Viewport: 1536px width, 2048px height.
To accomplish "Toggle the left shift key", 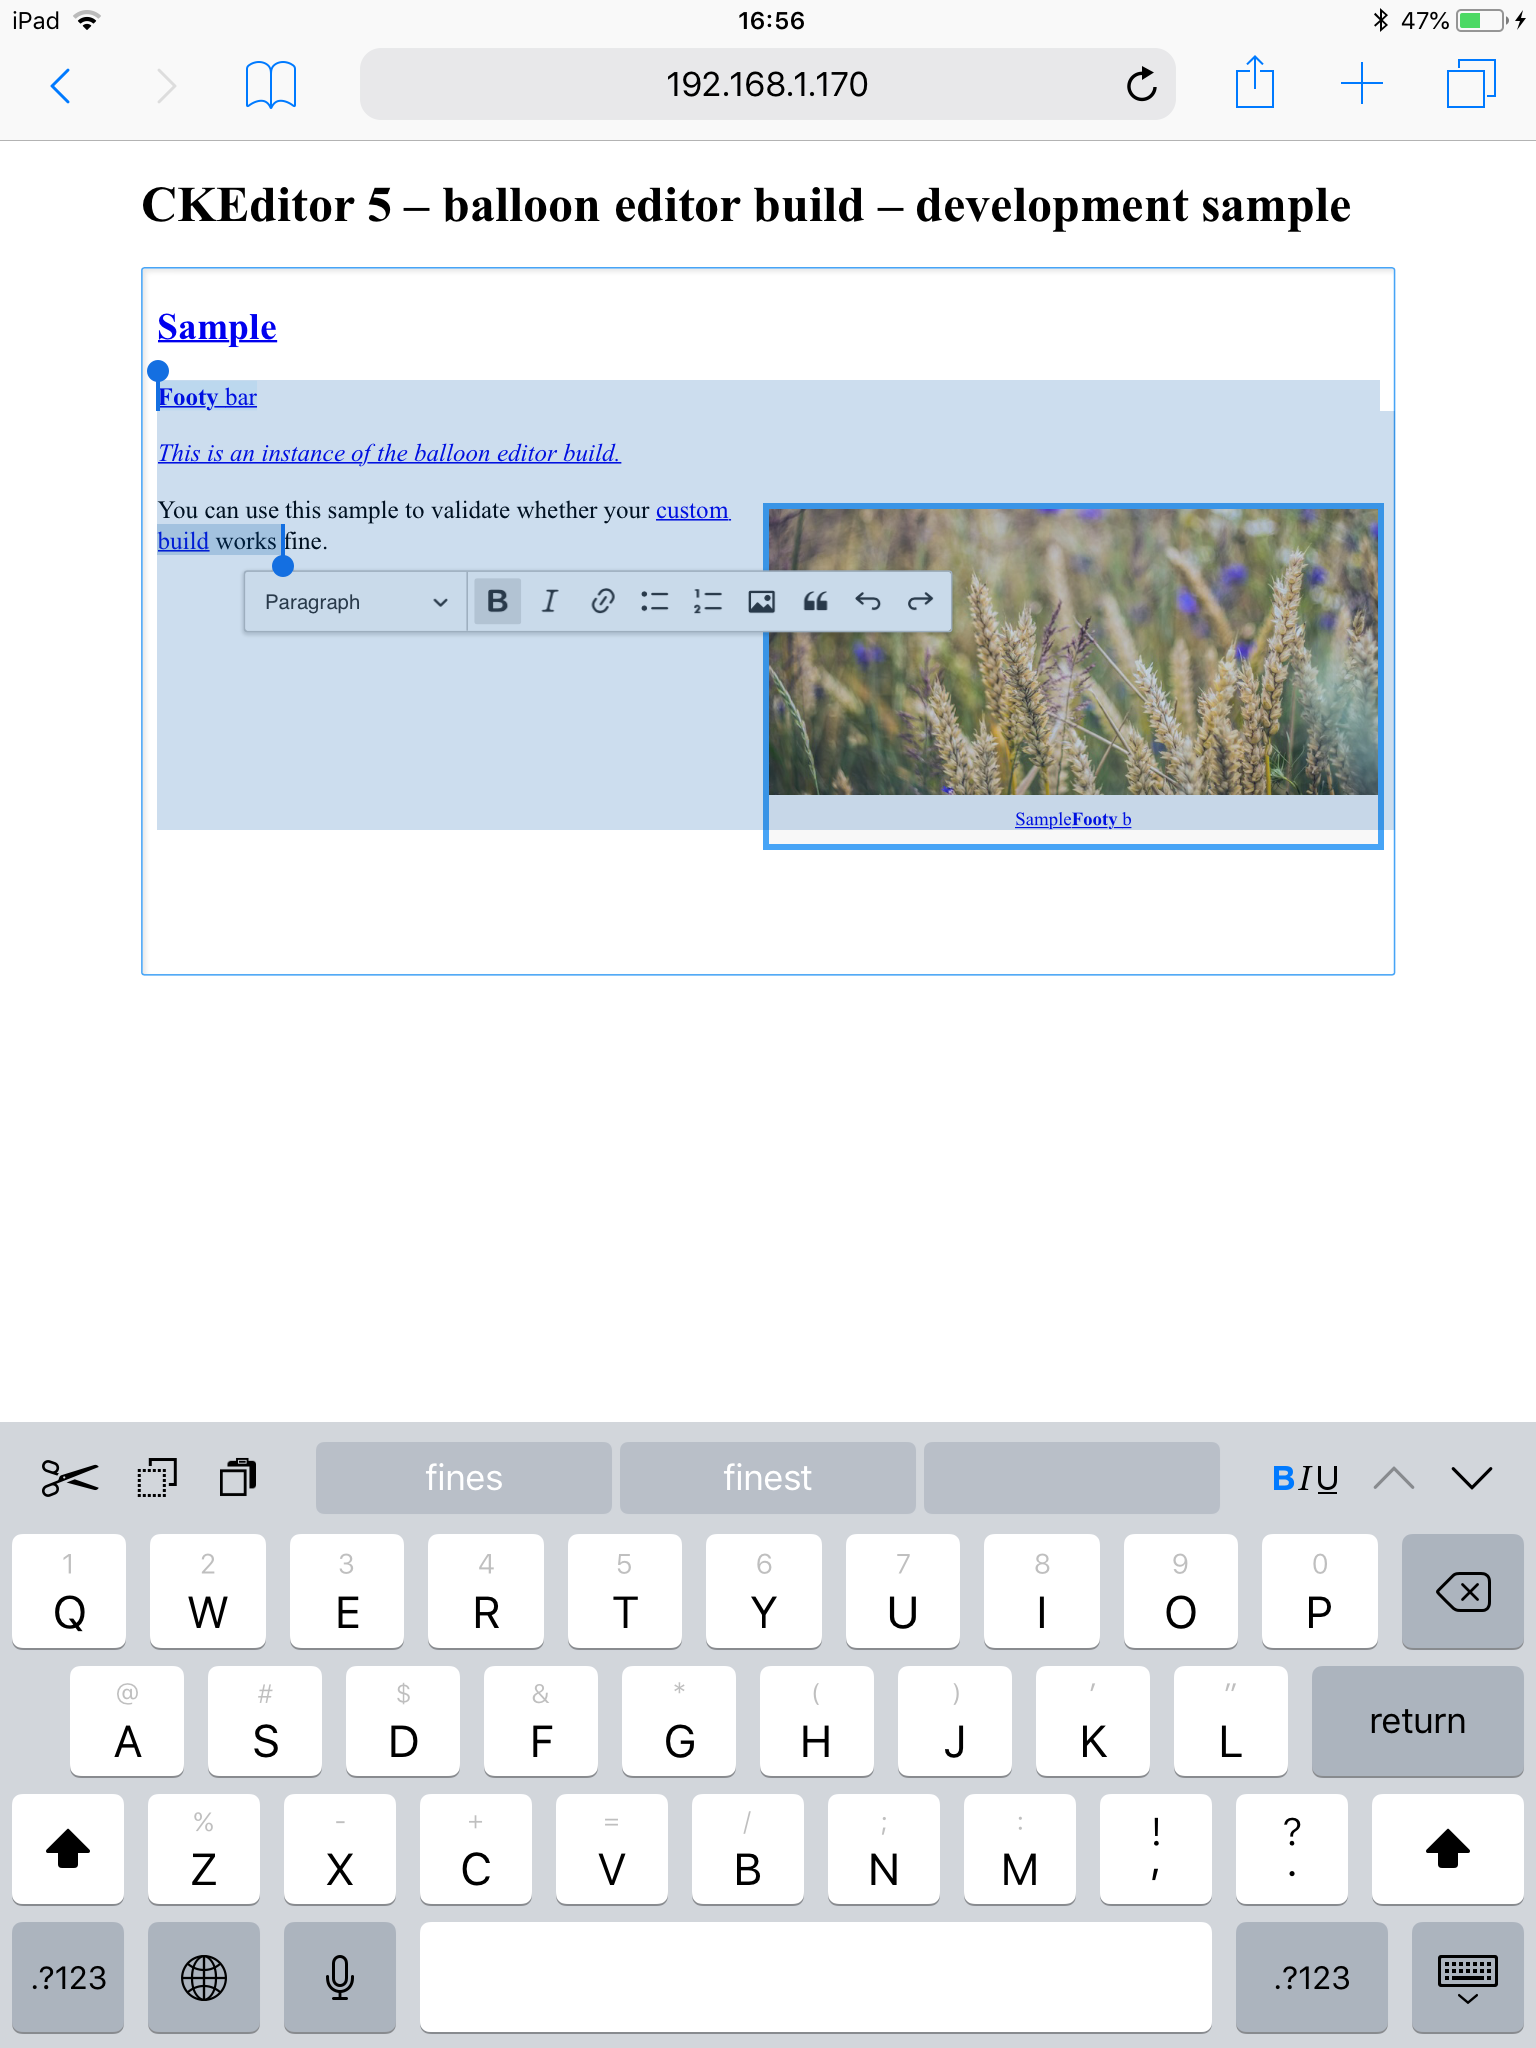I will [x=68, y=1848].
